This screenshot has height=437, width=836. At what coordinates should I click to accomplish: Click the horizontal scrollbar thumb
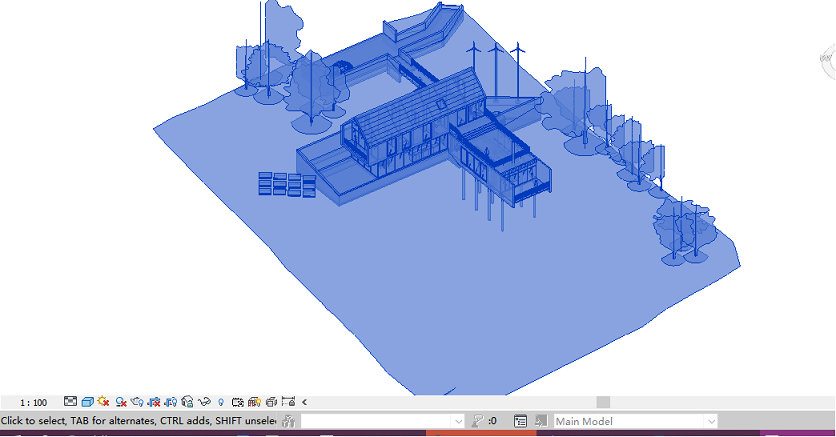pyautogui.click(x=603, y=402)
